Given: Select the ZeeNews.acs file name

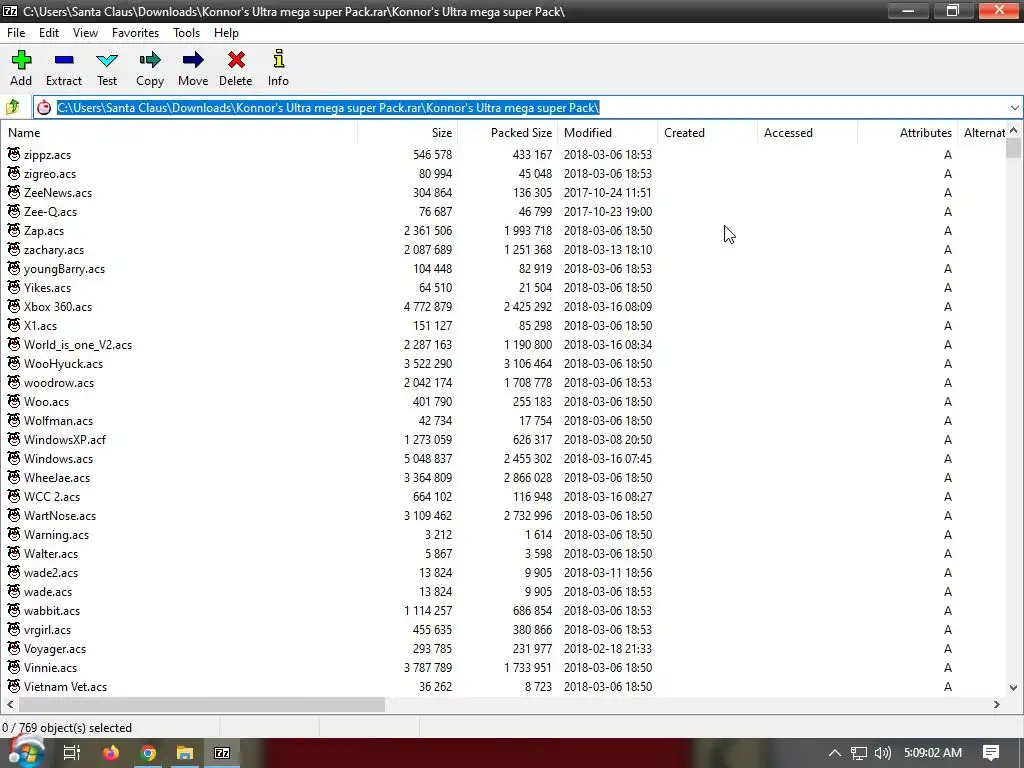Looking at the screenshot, I should click(x=57, y=193).
